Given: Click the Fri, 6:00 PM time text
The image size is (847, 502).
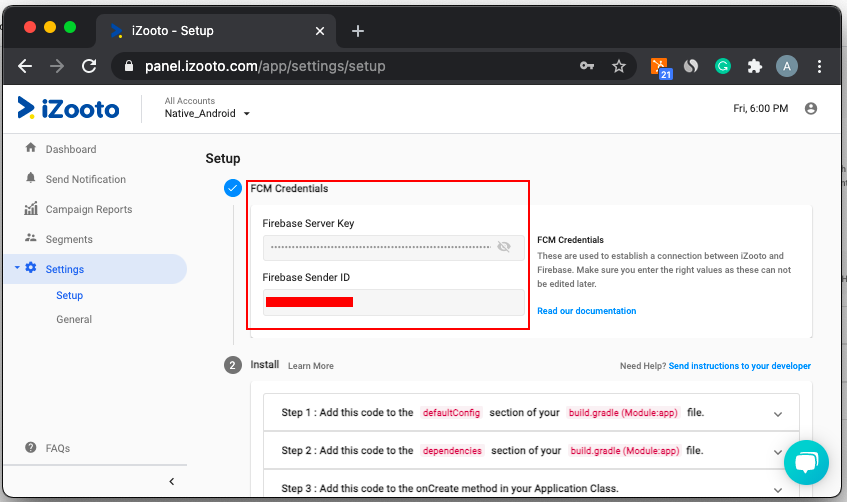Looking at the screenshot, I should 761,109.
